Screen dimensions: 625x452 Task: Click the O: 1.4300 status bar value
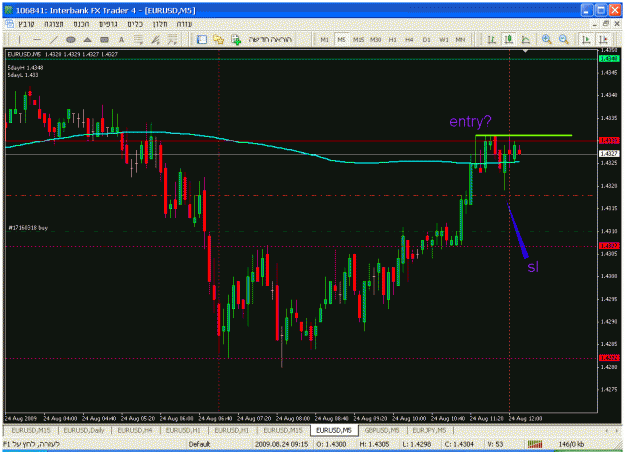pos(331,444)
